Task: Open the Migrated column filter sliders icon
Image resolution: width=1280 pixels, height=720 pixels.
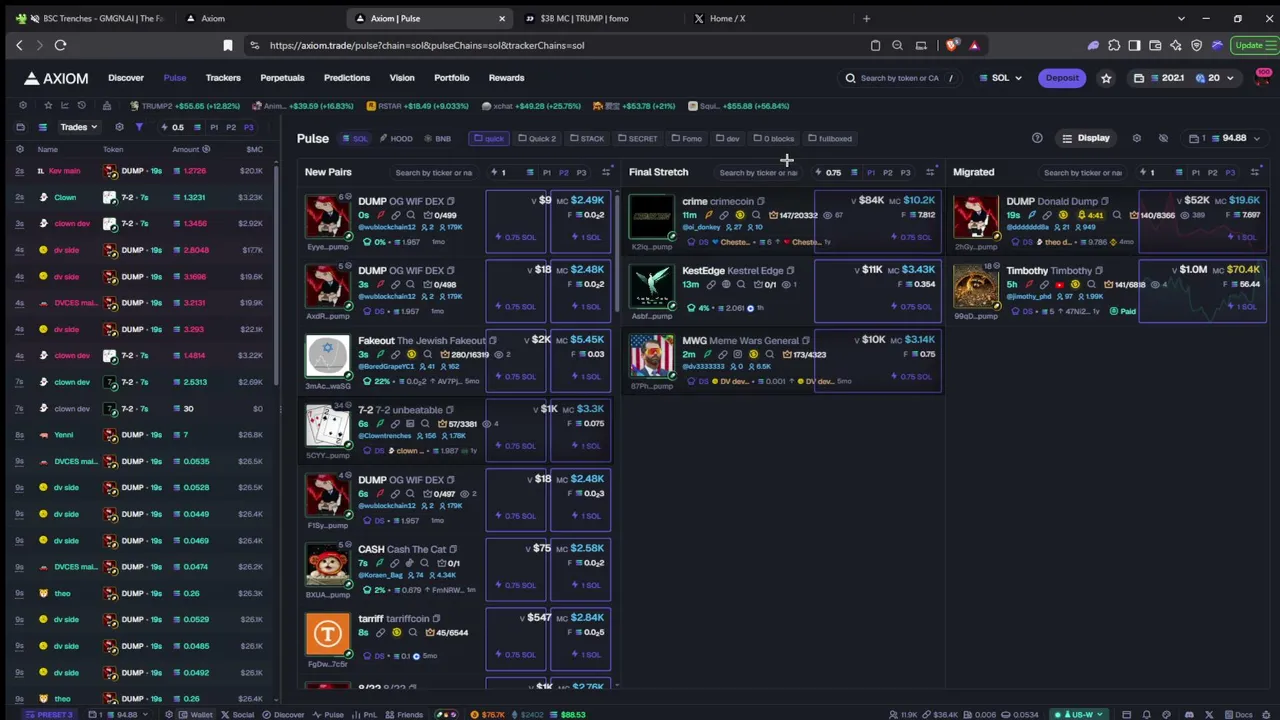Action: tap(1255, 172)
